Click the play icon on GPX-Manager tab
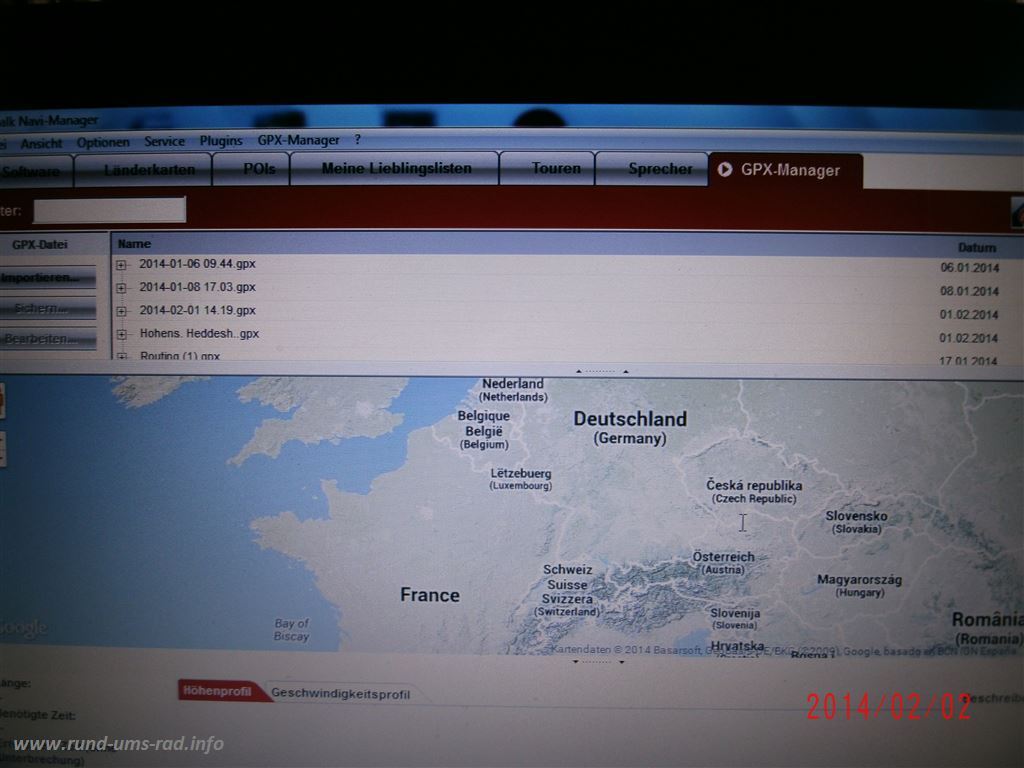The width and height of the screenshot is (1024, 768). tap(725, 170)
